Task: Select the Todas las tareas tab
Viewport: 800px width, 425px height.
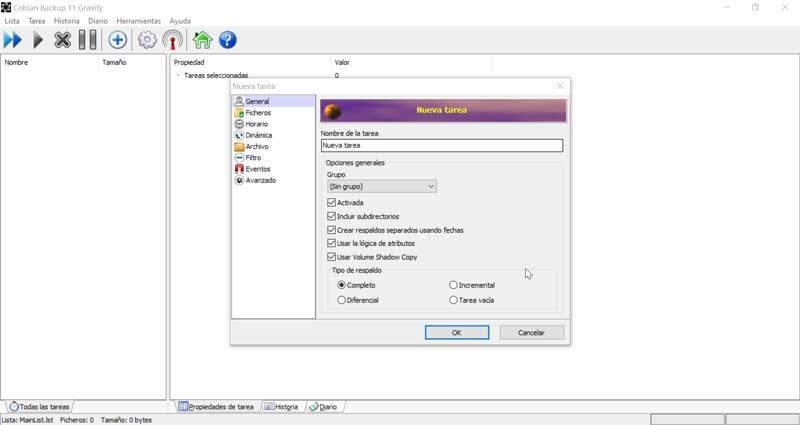Action: tap(40, 407)
